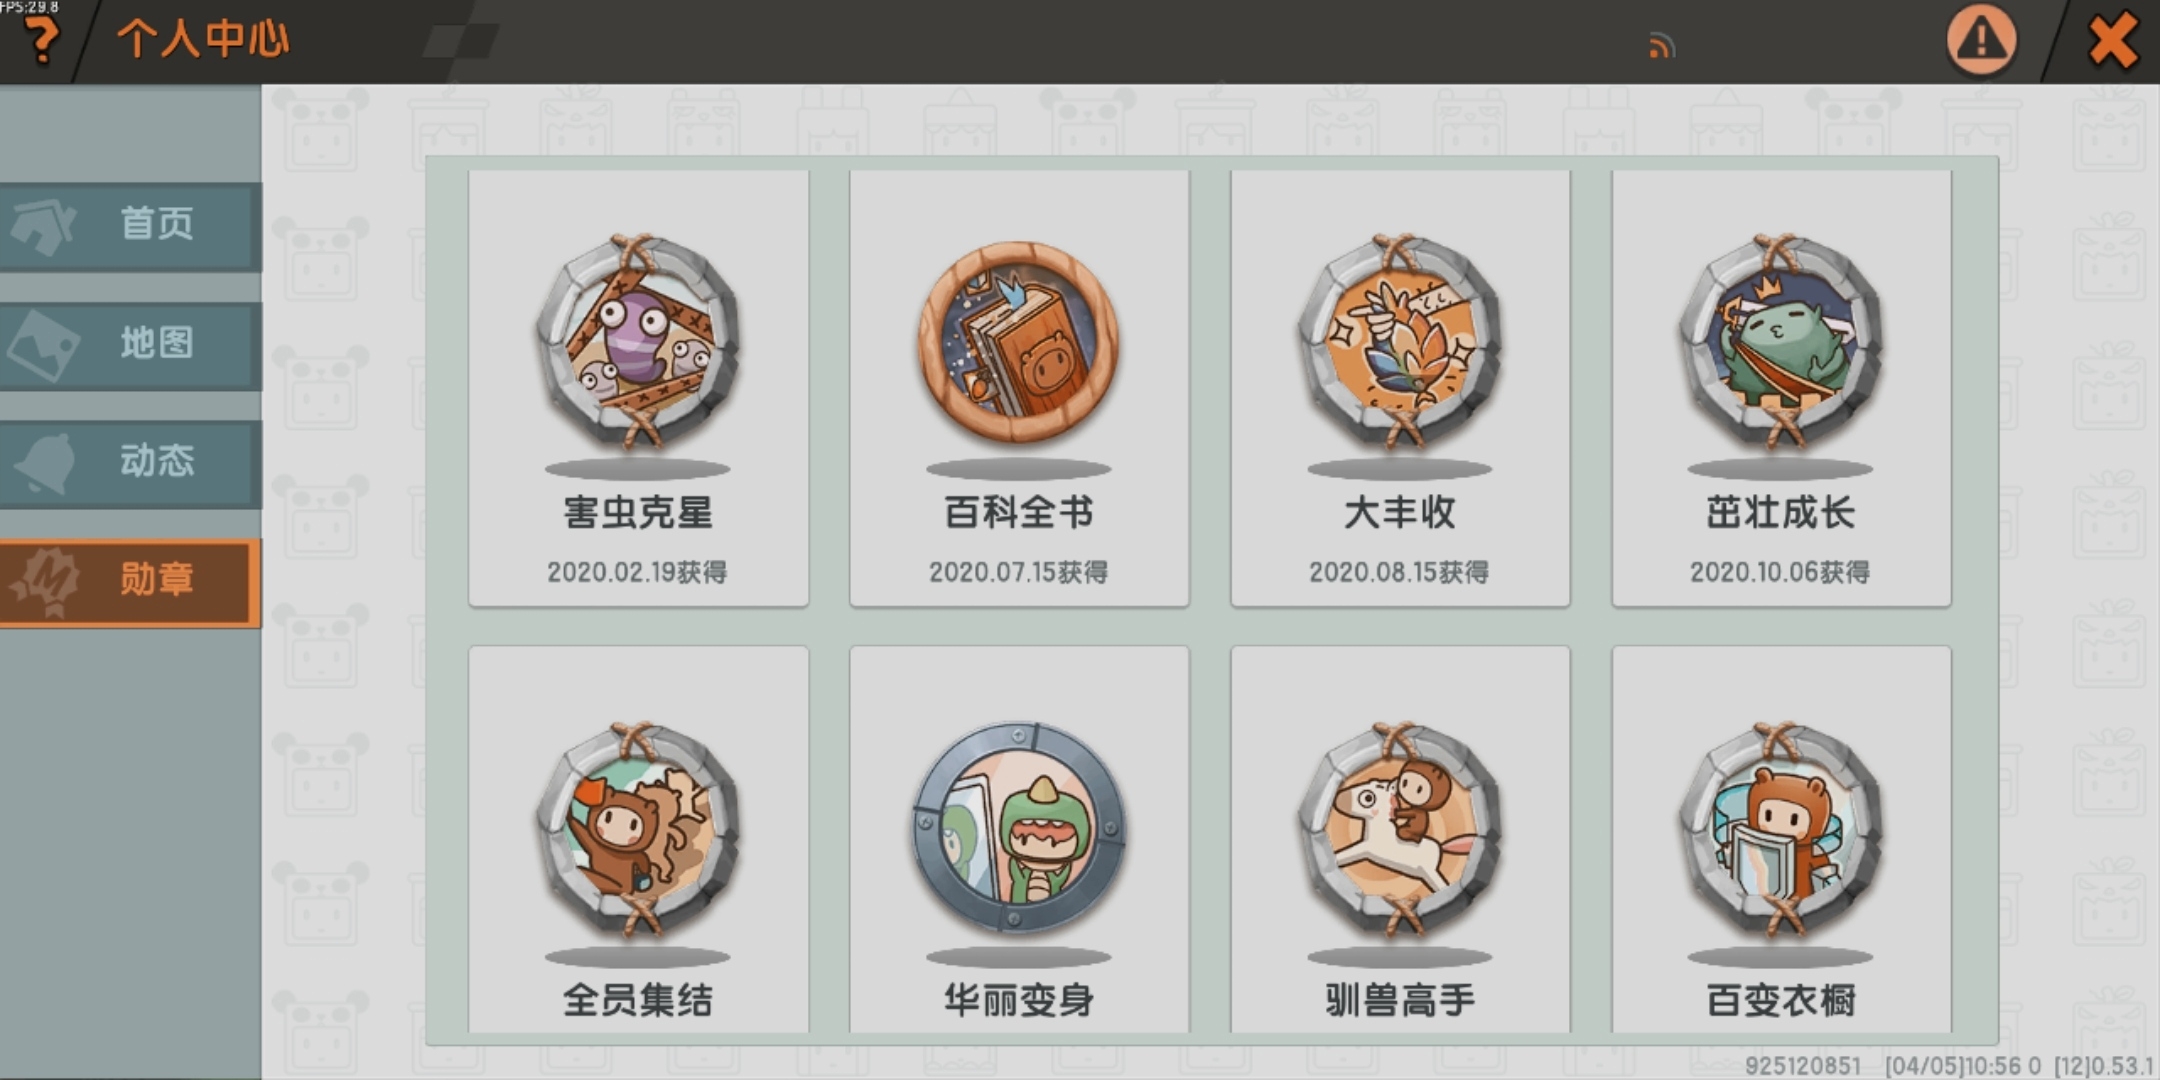The image size is (2160, 1080).
Task: Select the 大丰收 harvest badge icon
Action: [1399, 341]
